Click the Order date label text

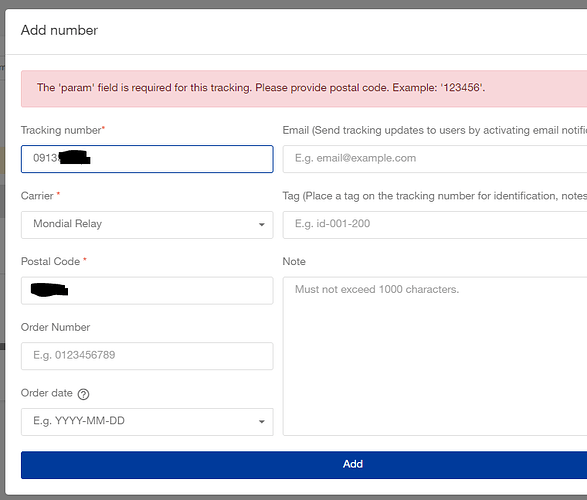pos(46,393)
